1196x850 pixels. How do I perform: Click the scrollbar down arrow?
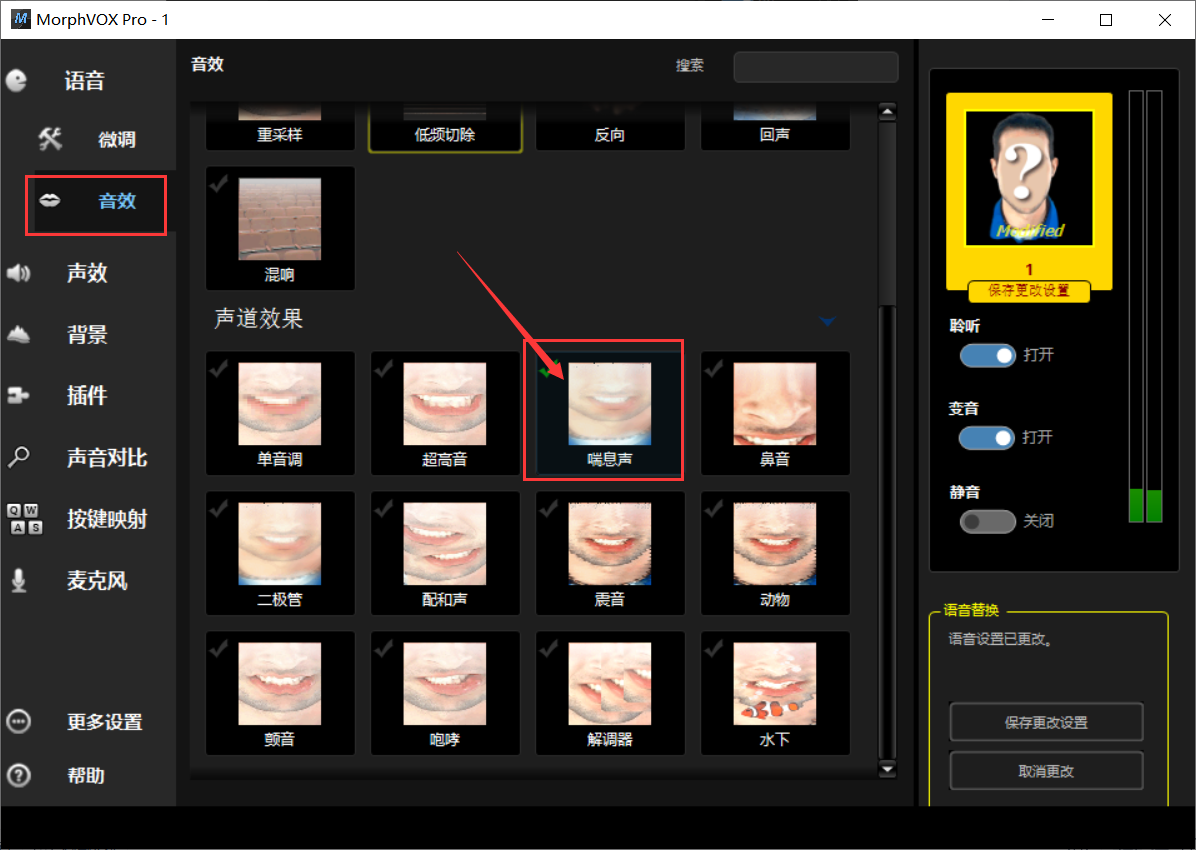click(x=887, y=768)
